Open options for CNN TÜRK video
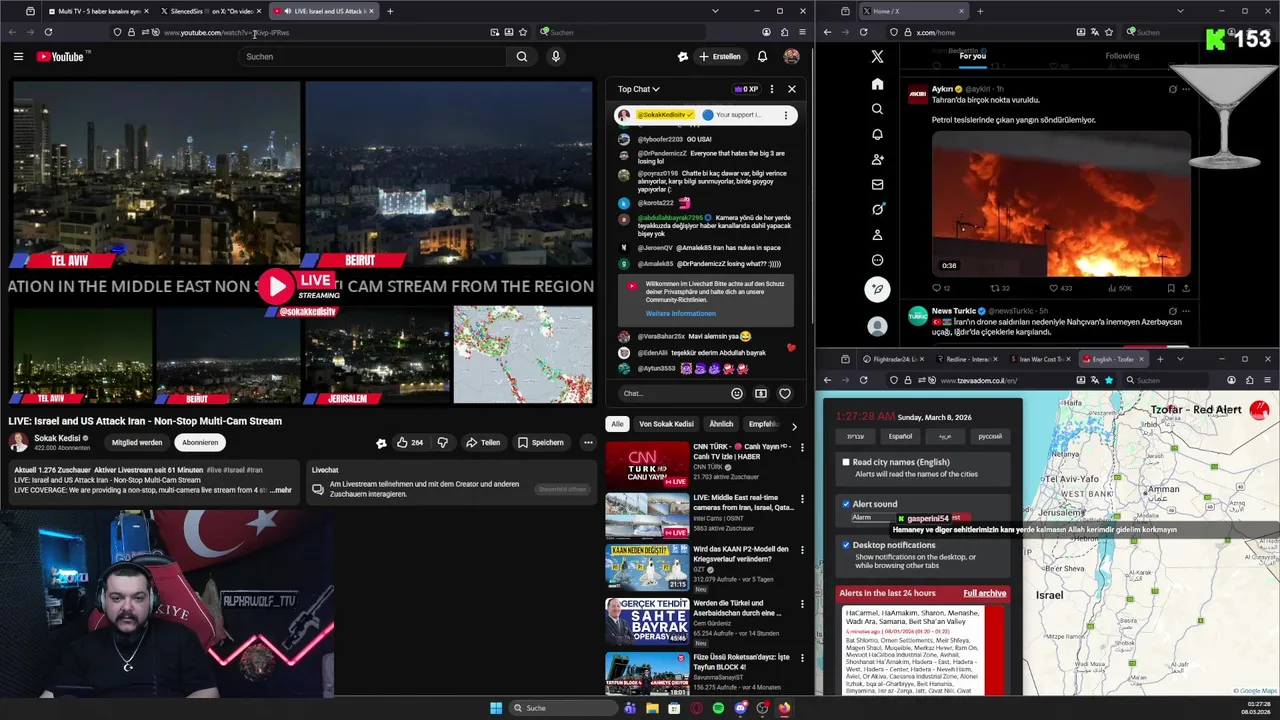 [802, 450]
